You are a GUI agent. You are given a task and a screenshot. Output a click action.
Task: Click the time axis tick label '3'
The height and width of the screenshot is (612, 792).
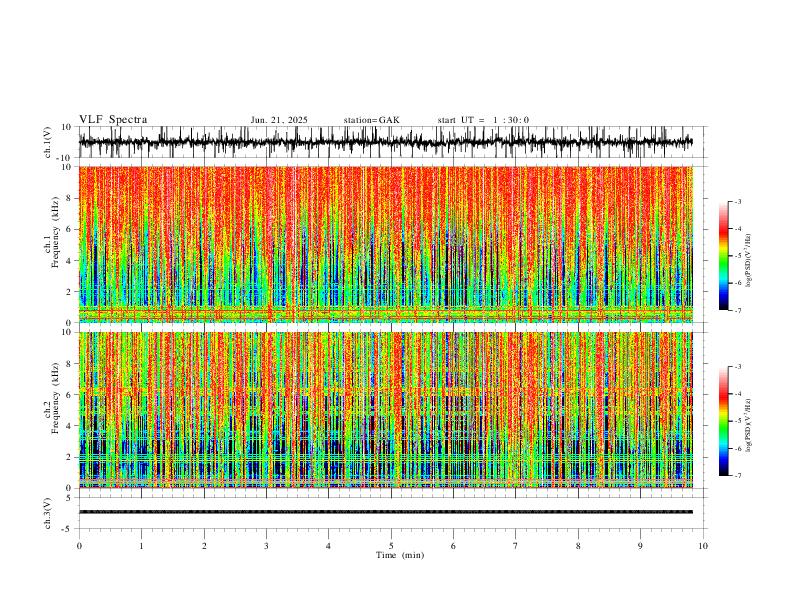(266, 546)
